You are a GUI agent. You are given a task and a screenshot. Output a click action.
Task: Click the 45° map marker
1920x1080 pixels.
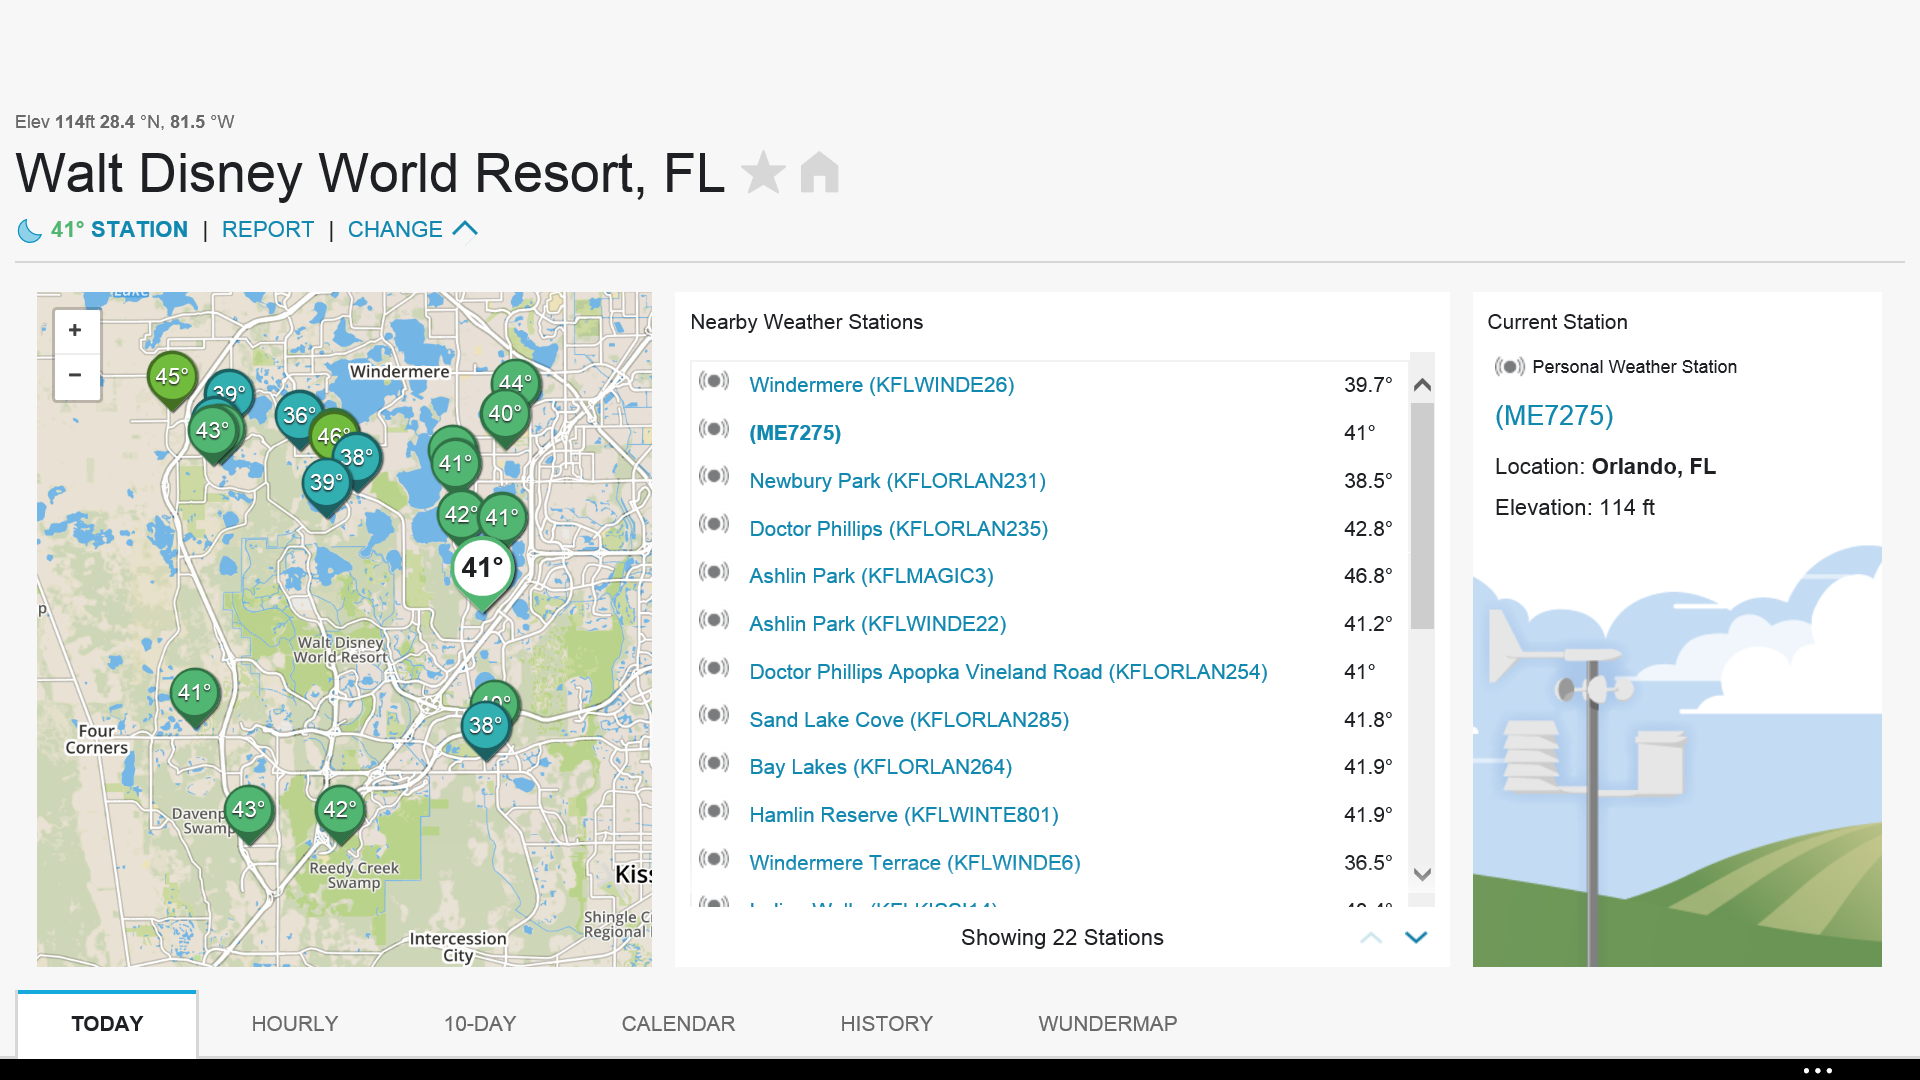click(172, 377)
